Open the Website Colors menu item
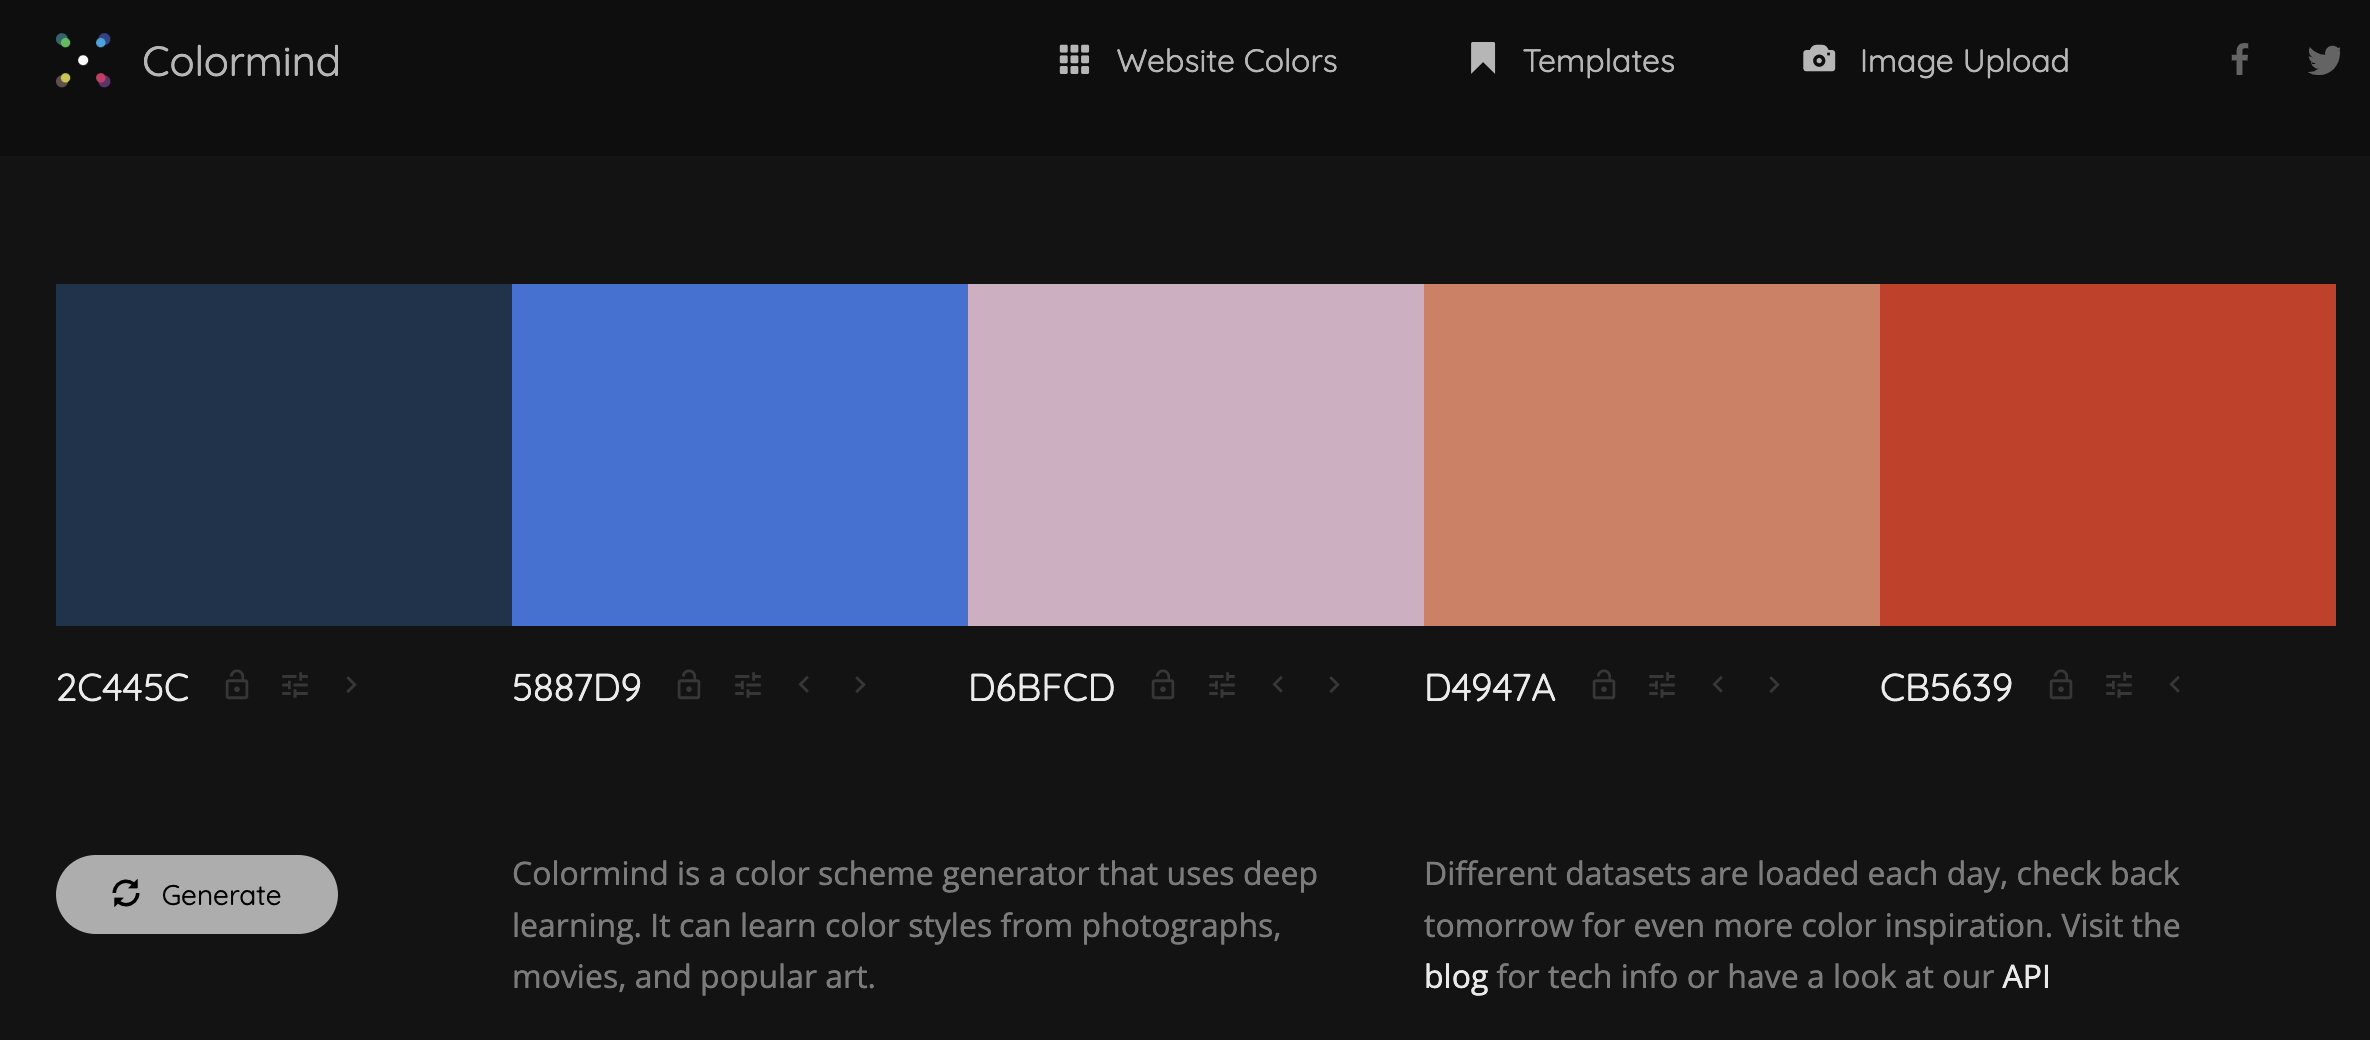Viewport: 2370px width, 1040px height. point(1198,61)
